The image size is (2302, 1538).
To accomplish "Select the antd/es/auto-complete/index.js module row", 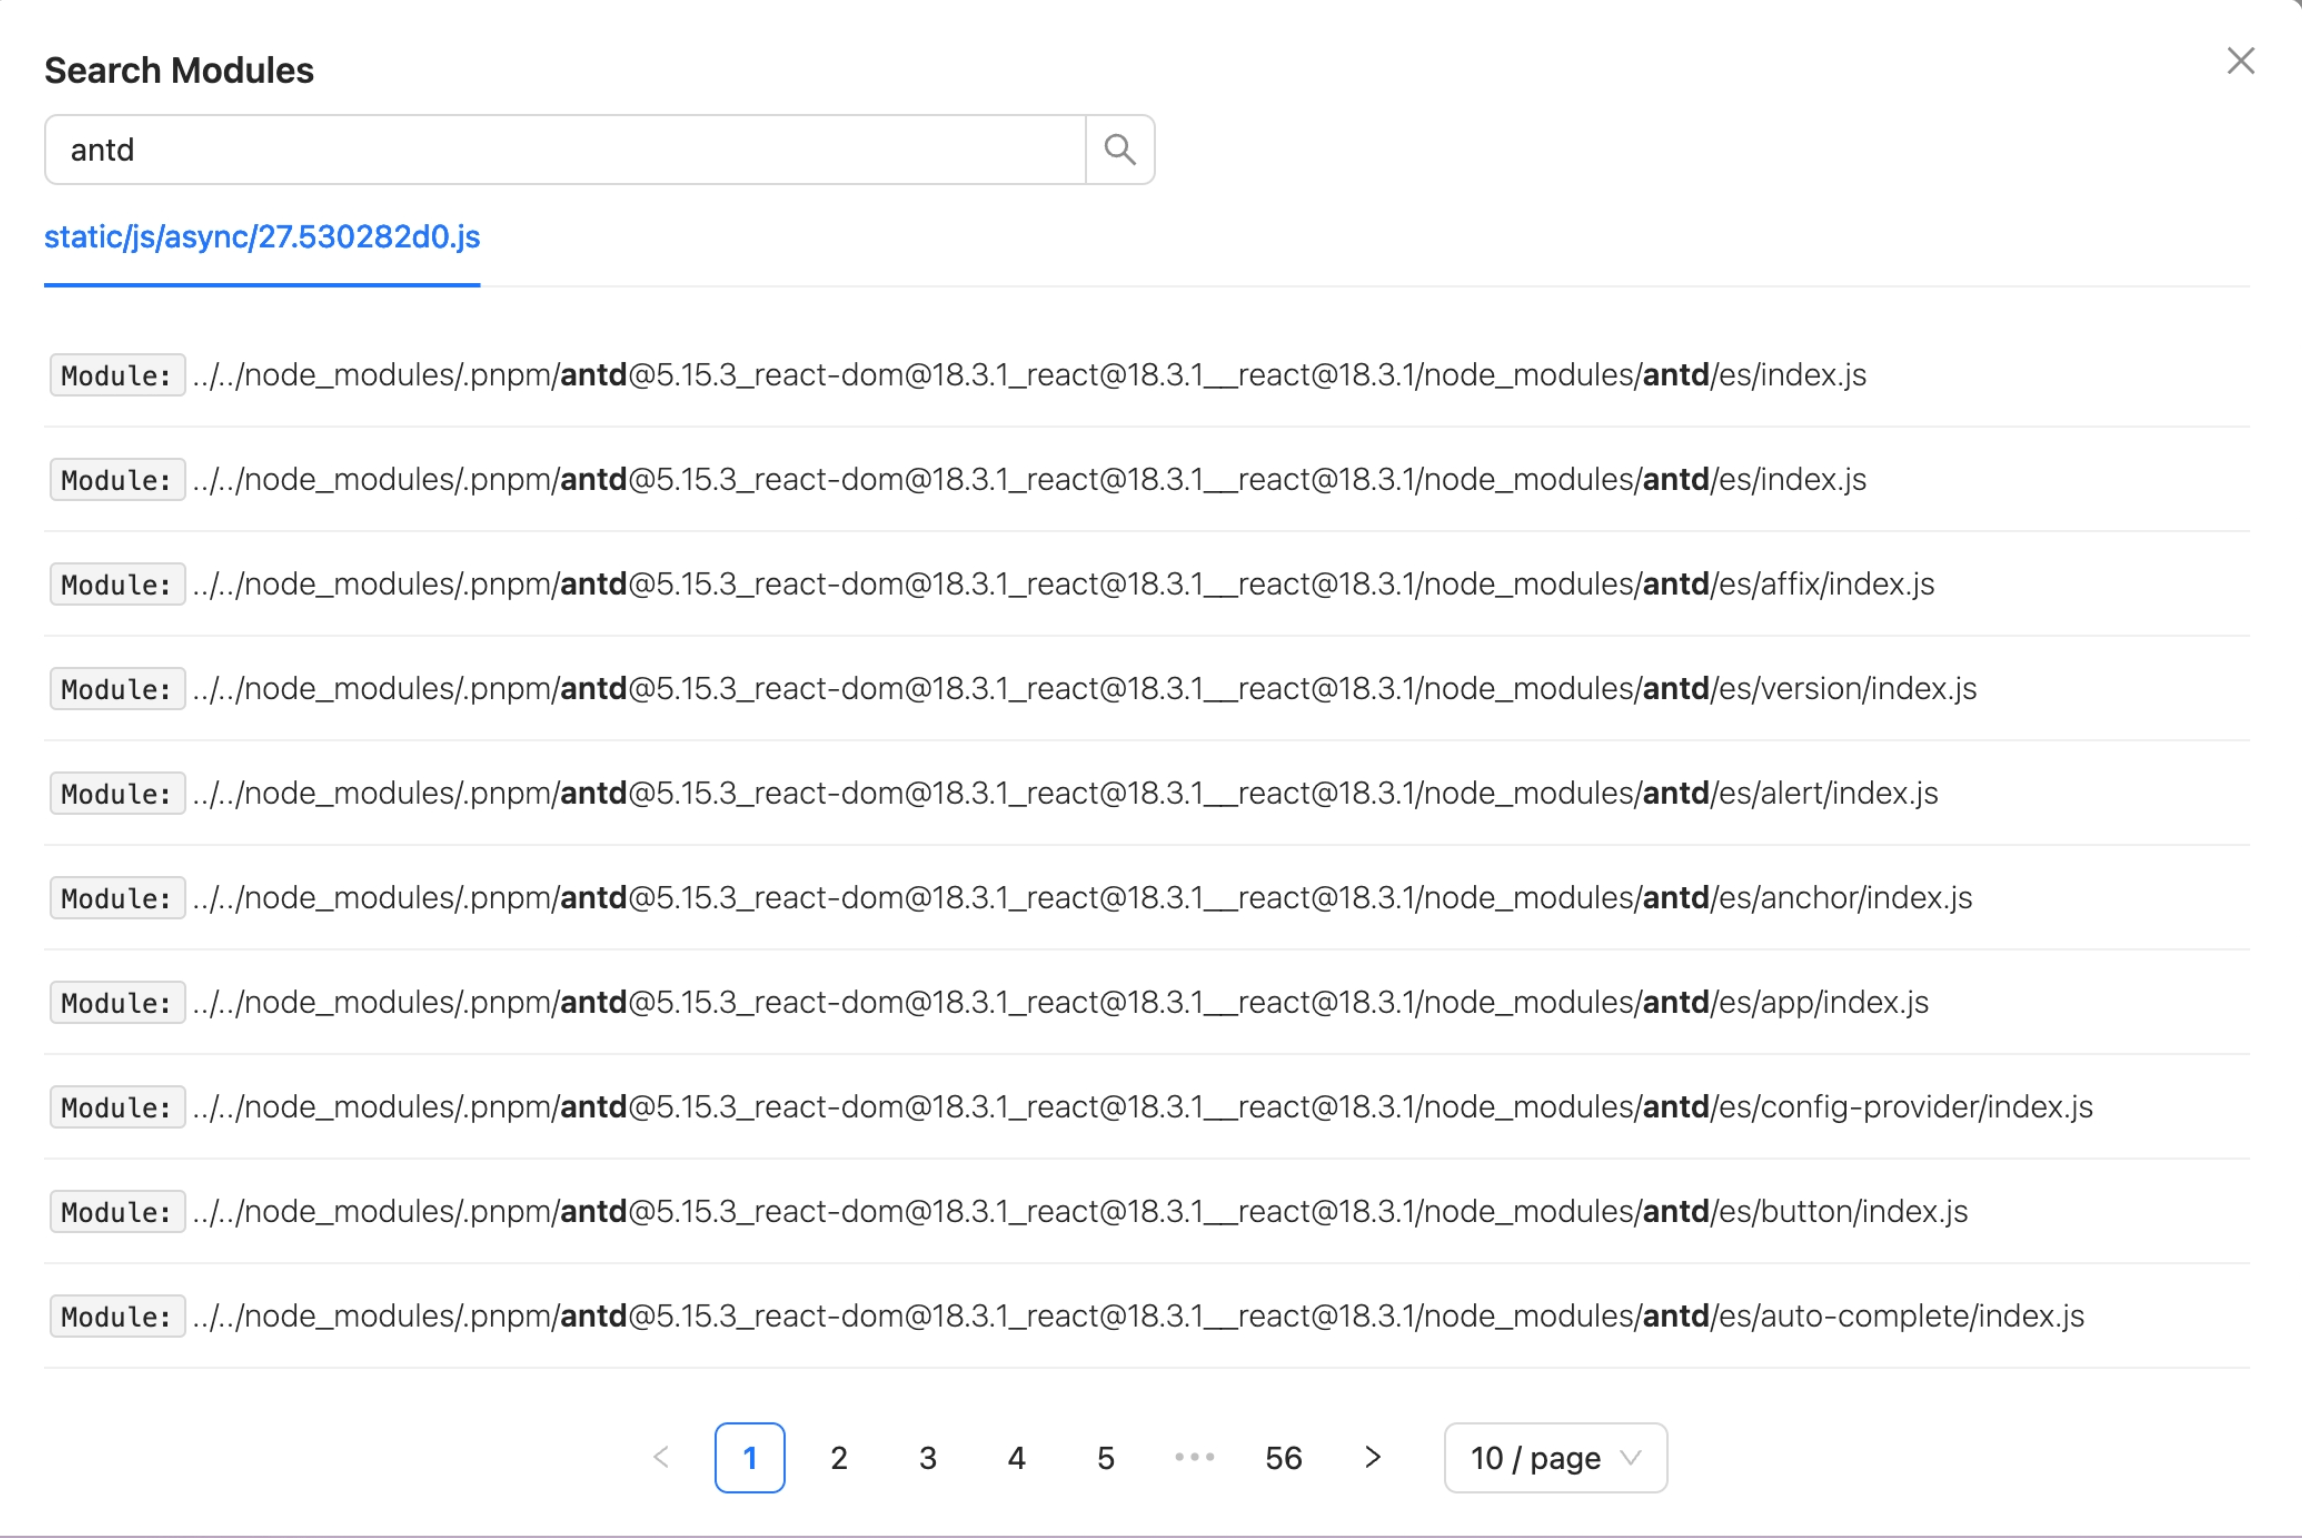I will coord(1147,1316).
